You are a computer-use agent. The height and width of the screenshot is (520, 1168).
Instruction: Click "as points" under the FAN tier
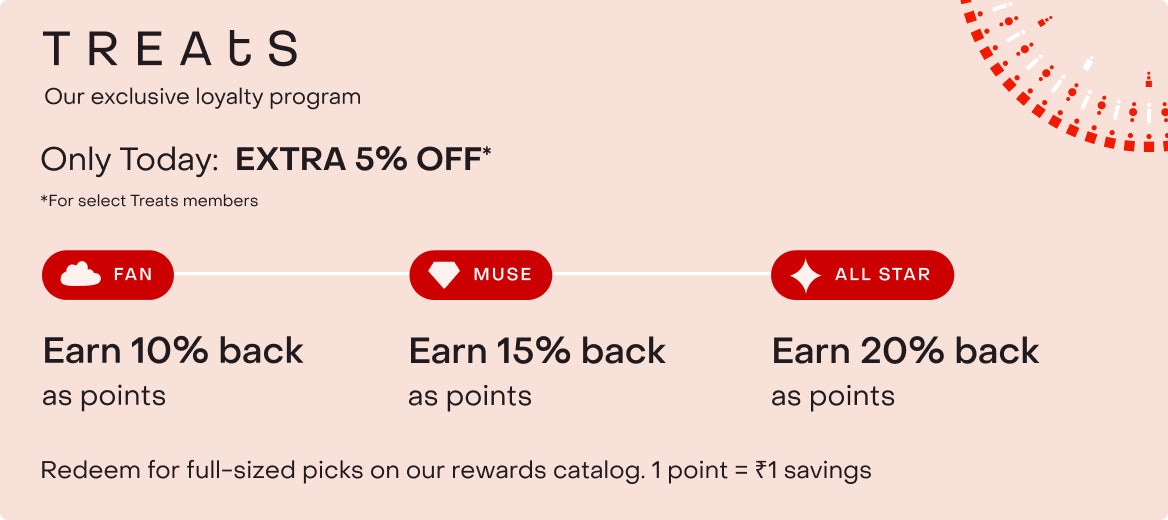(x=104, y=396)
